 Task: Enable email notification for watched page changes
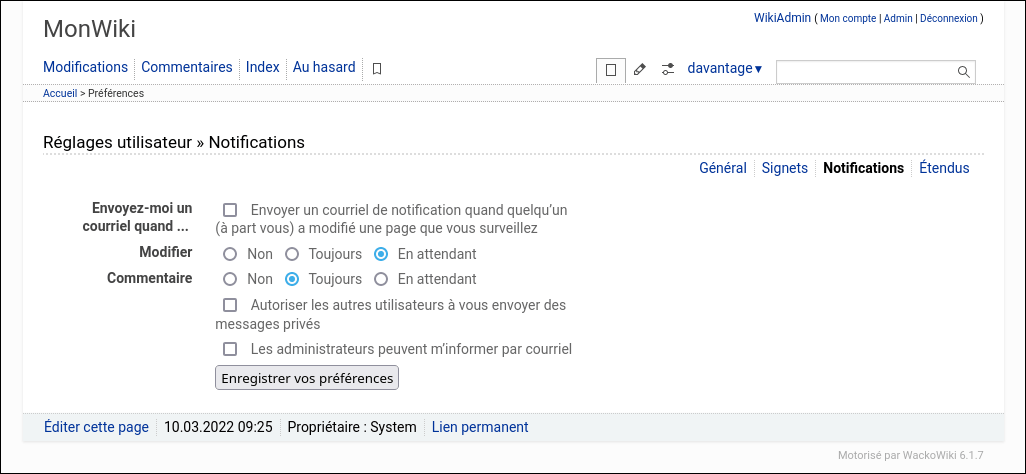point(230,210)
